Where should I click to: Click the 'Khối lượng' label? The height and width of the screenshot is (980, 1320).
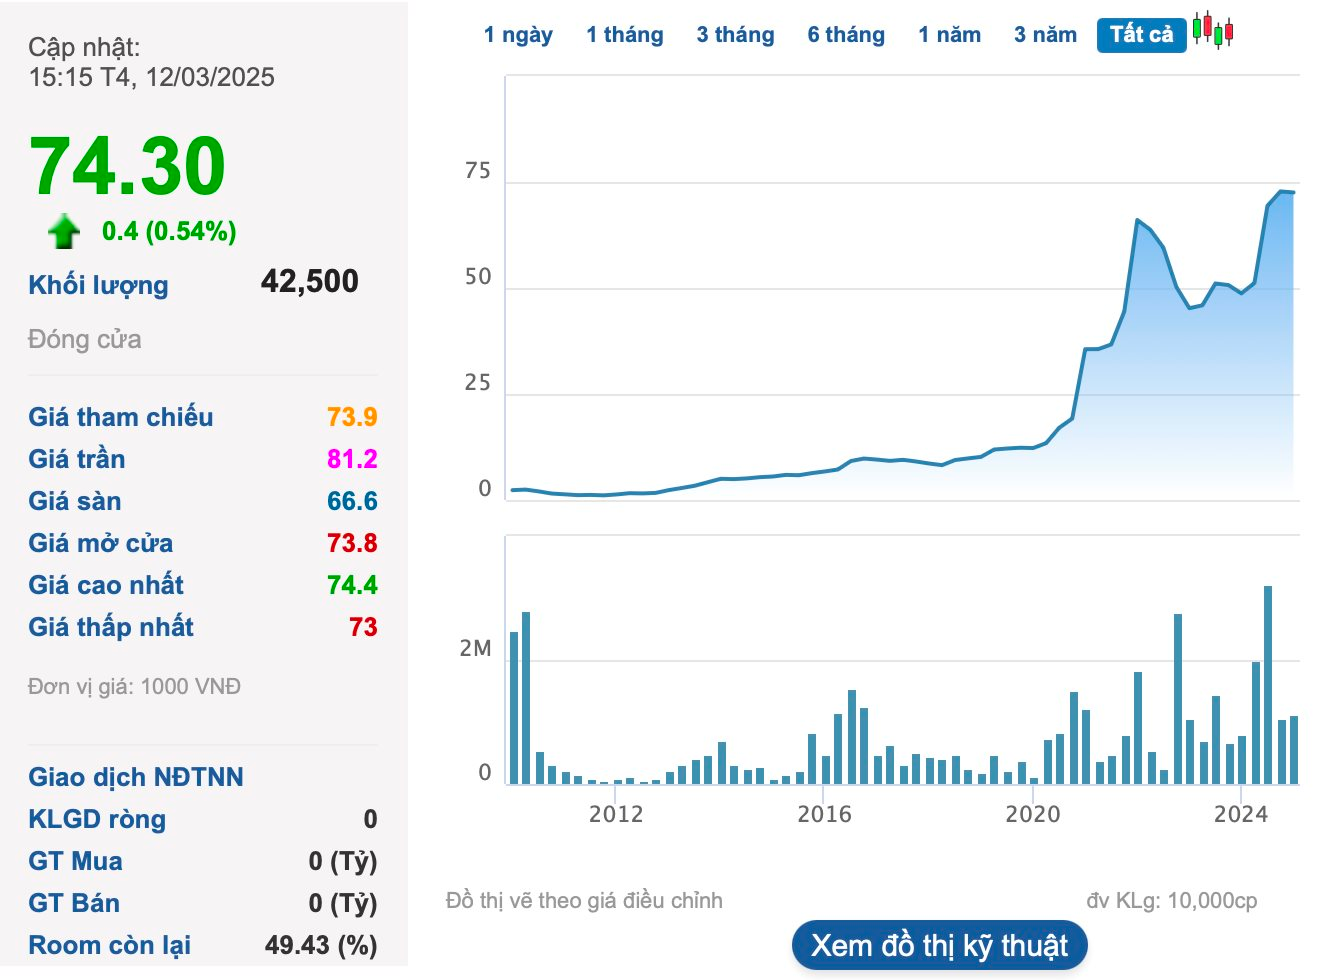click(x=98, y=285)
